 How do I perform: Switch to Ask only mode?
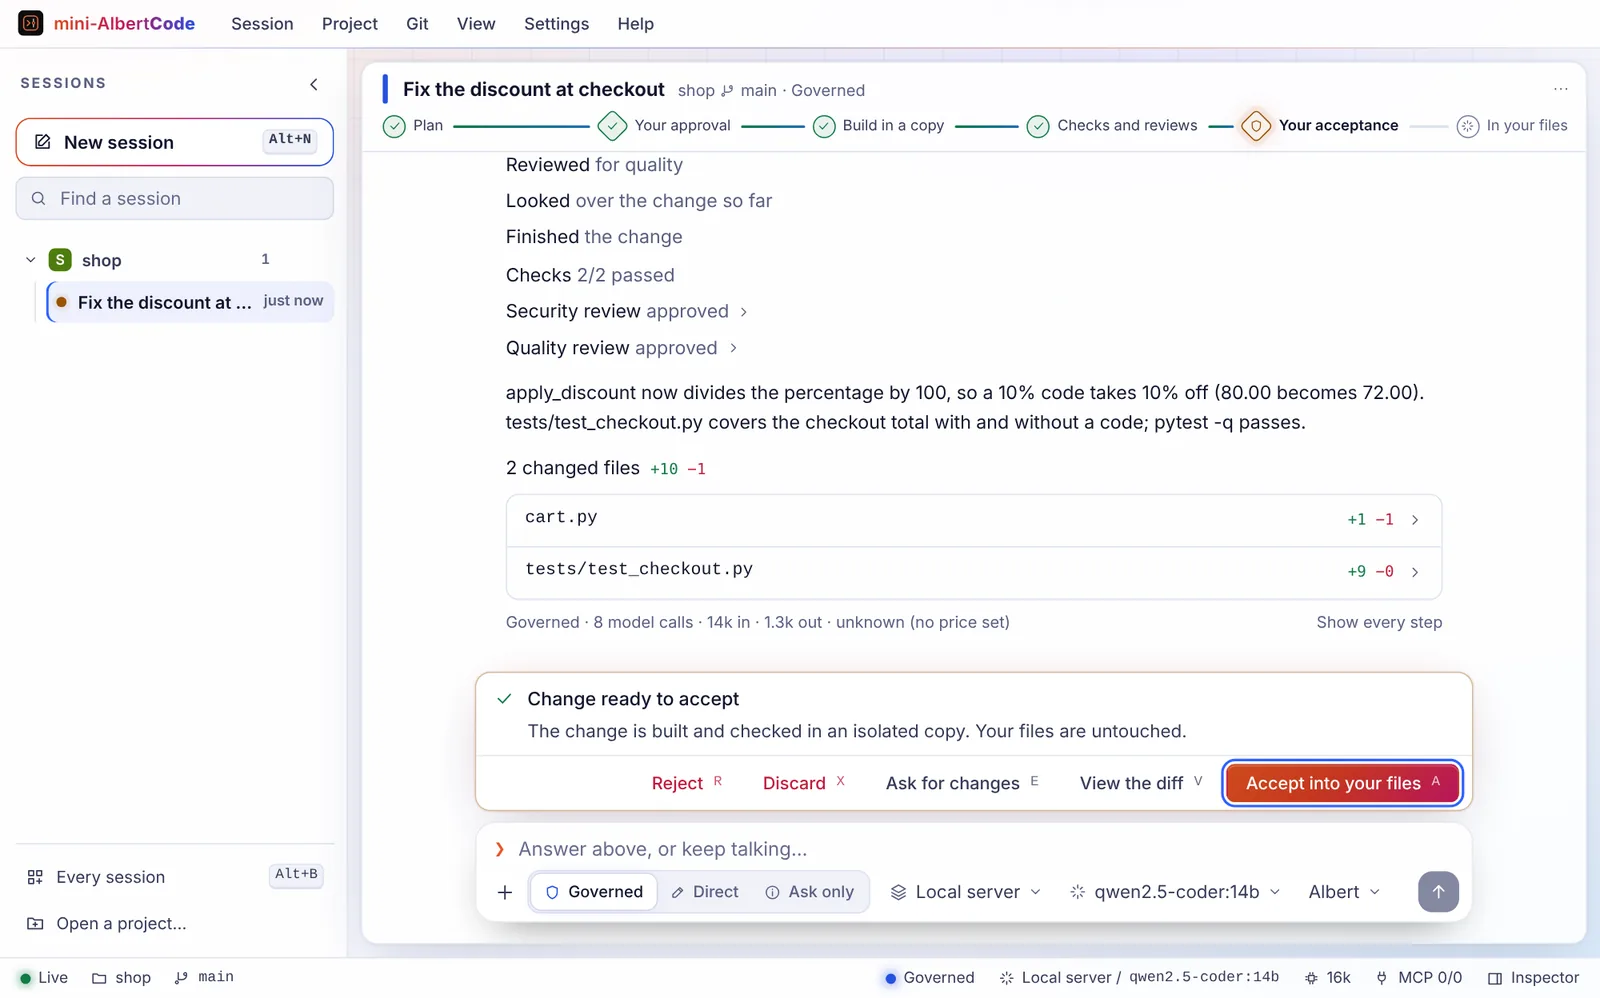pyautogui.click(x=810, y=892)
